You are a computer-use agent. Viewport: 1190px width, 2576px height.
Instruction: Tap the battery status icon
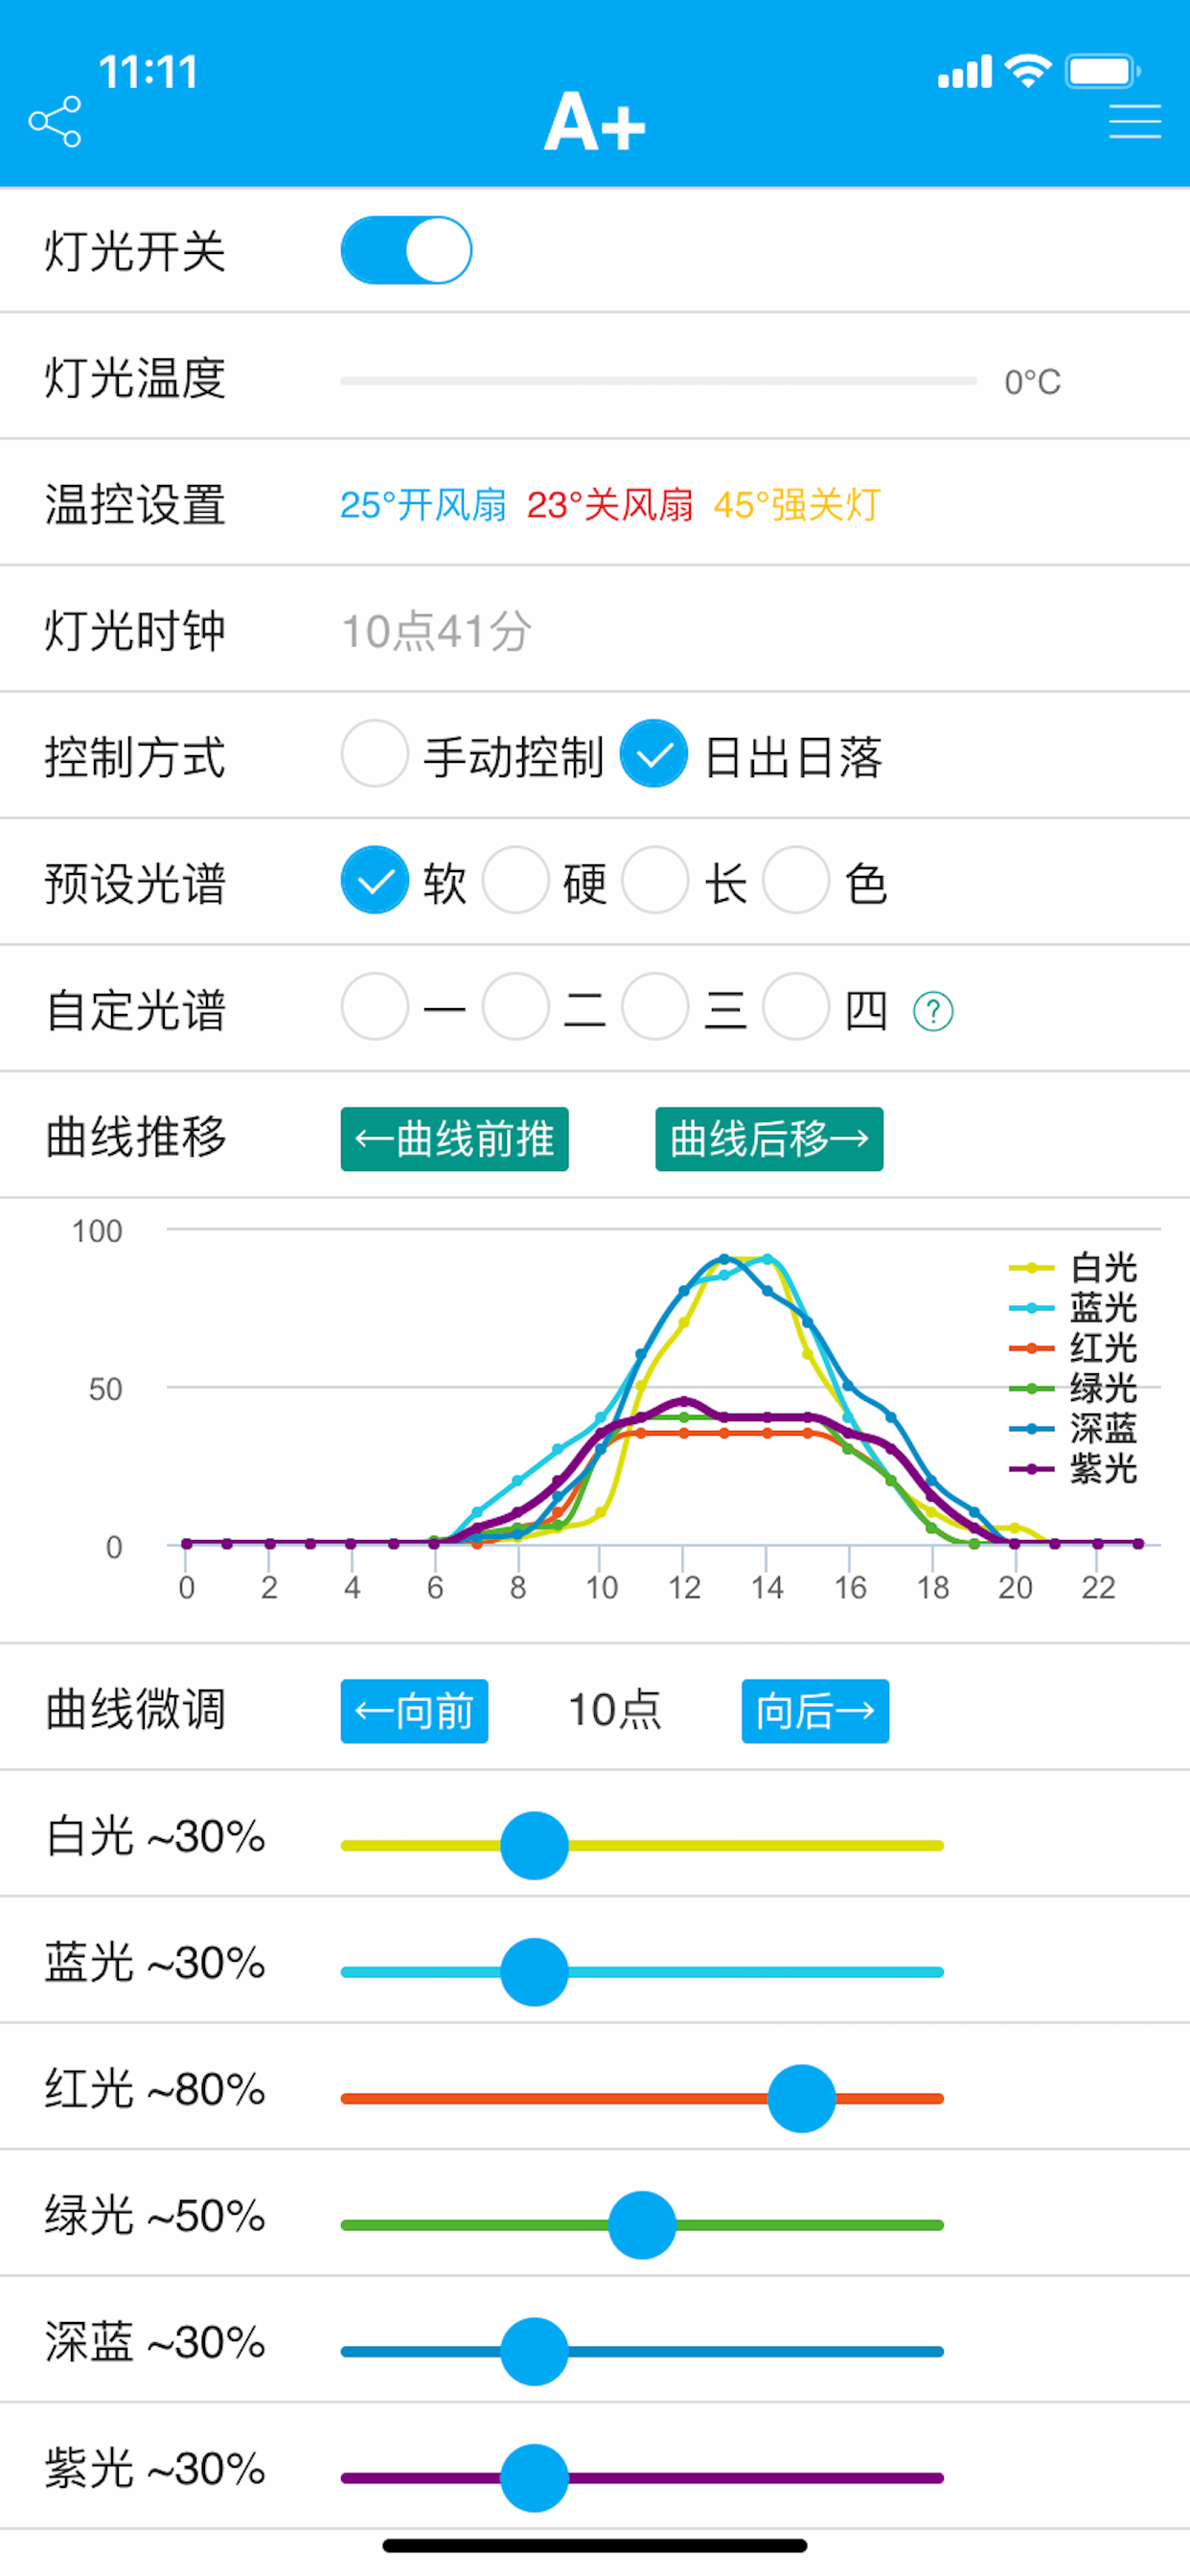pyautogui.click(x=1103, y=71)
